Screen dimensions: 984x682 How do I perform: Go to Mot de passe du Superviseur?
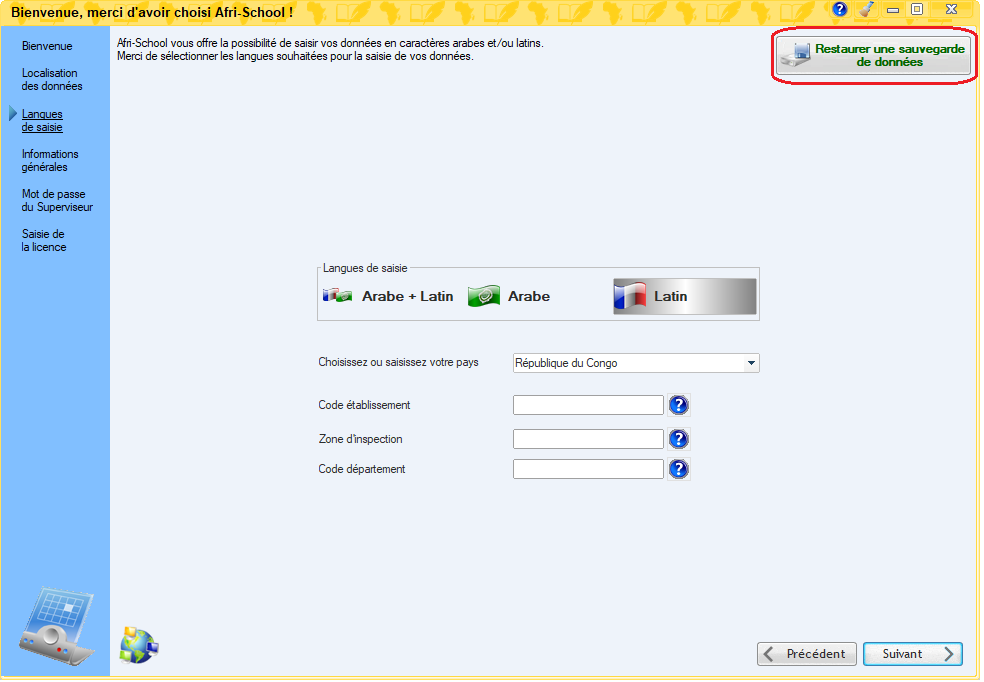click(x=57, y=201)
